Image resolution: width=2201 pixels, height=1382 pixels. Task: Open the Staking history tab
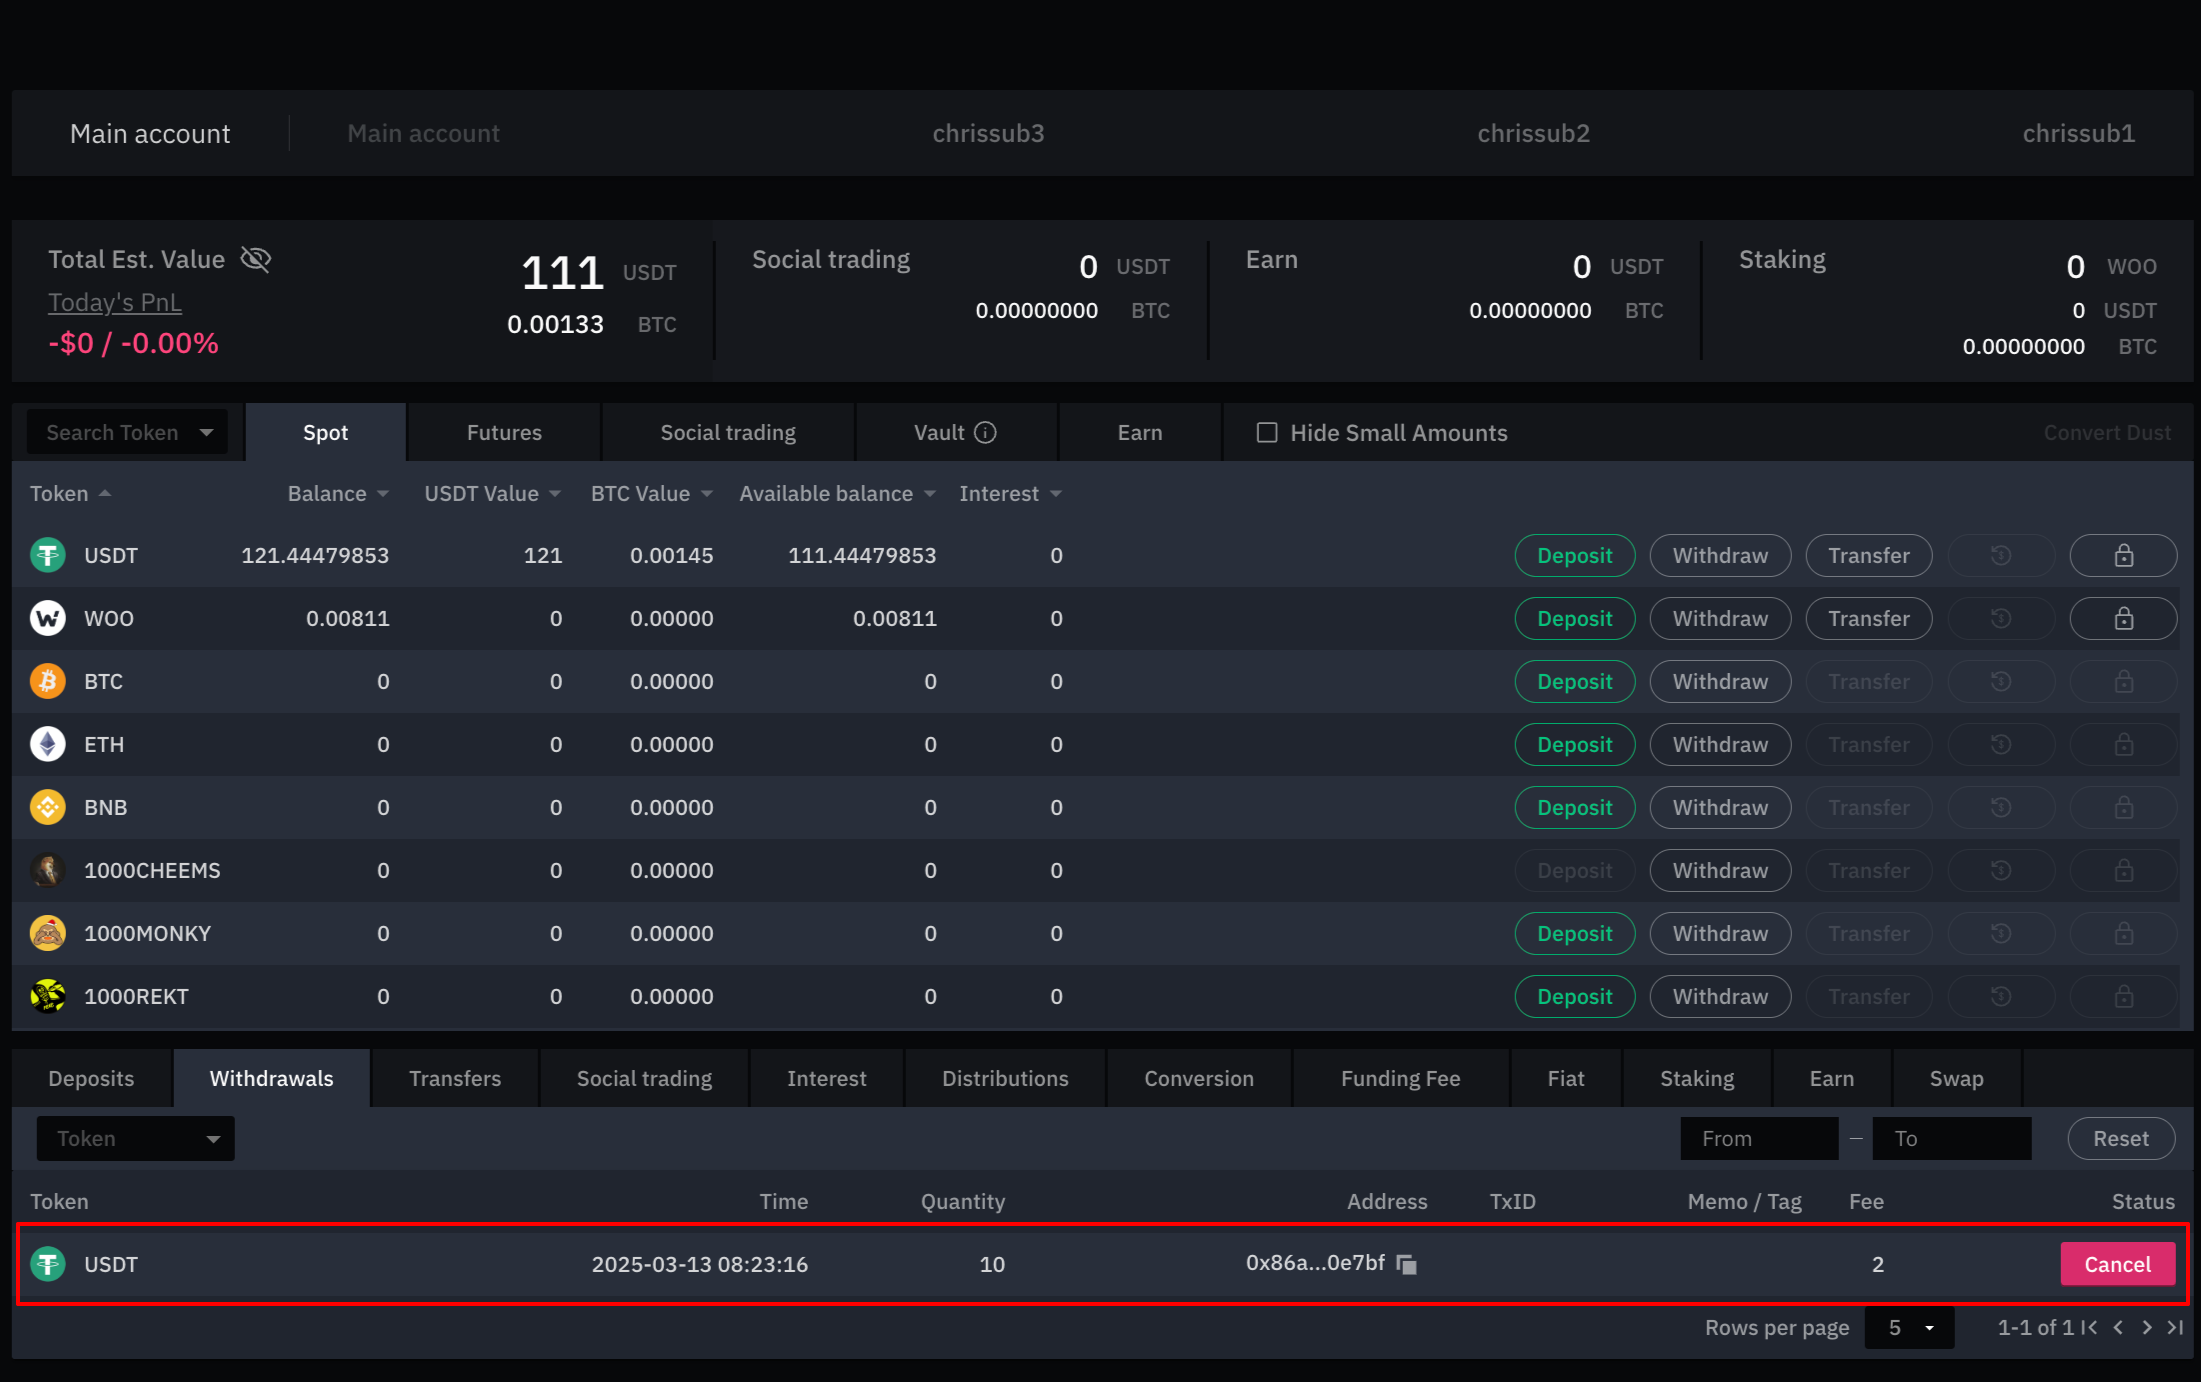point(1697,1079)
